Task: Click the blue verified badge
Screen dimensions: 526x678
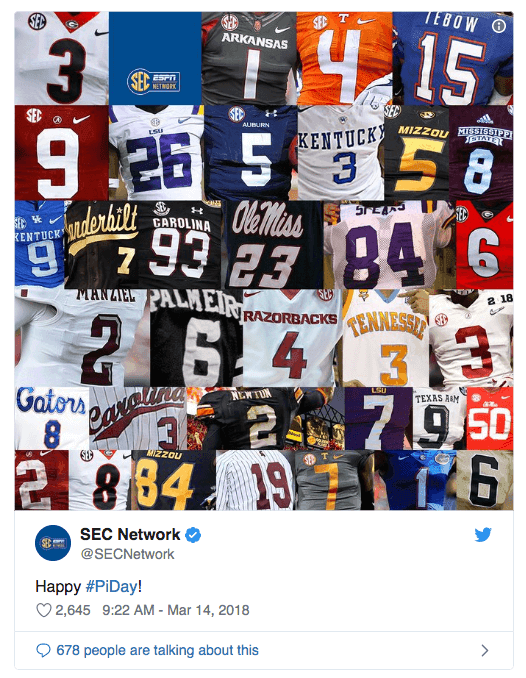Action: [x=193, y=535]
